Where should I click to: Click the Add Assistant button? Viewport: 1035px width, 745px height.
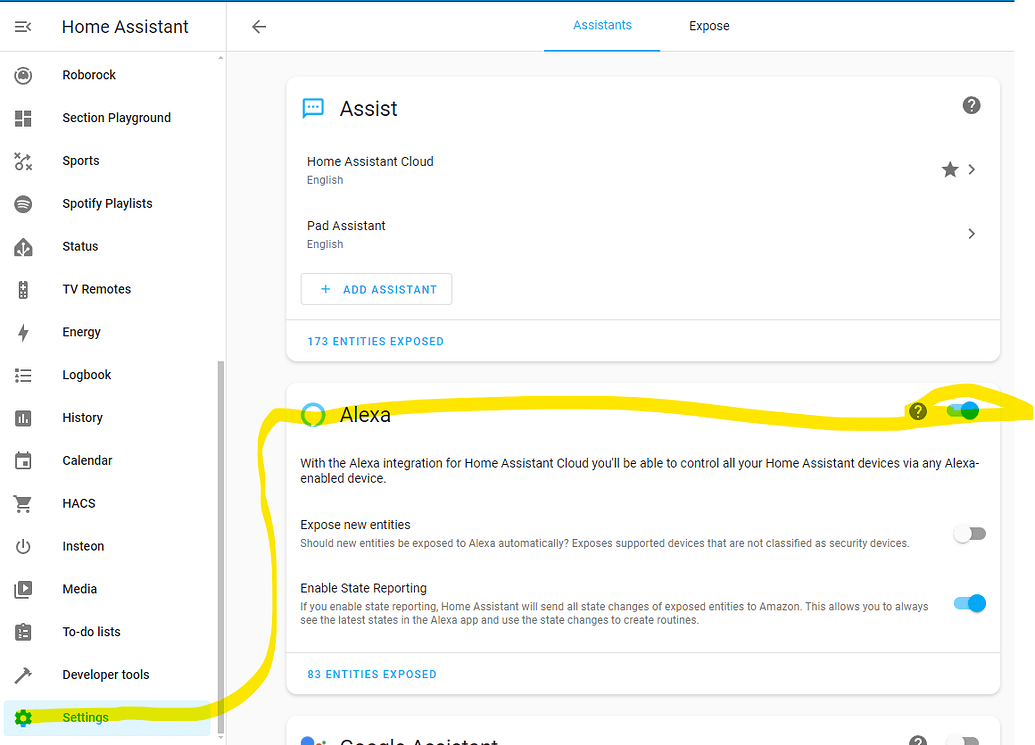pyautogui.click(x=376, y=288)
